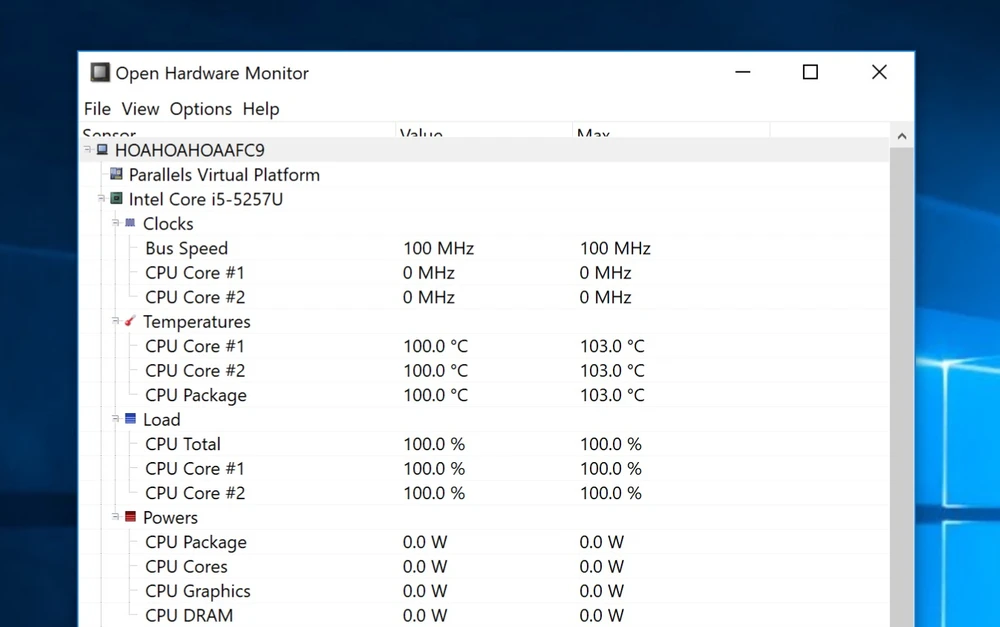This screenshot has width=1000, height=627.
Task: Collapse the Intel Core i5-5257U node
Action: pyautogui.click(x=101, y=199)
